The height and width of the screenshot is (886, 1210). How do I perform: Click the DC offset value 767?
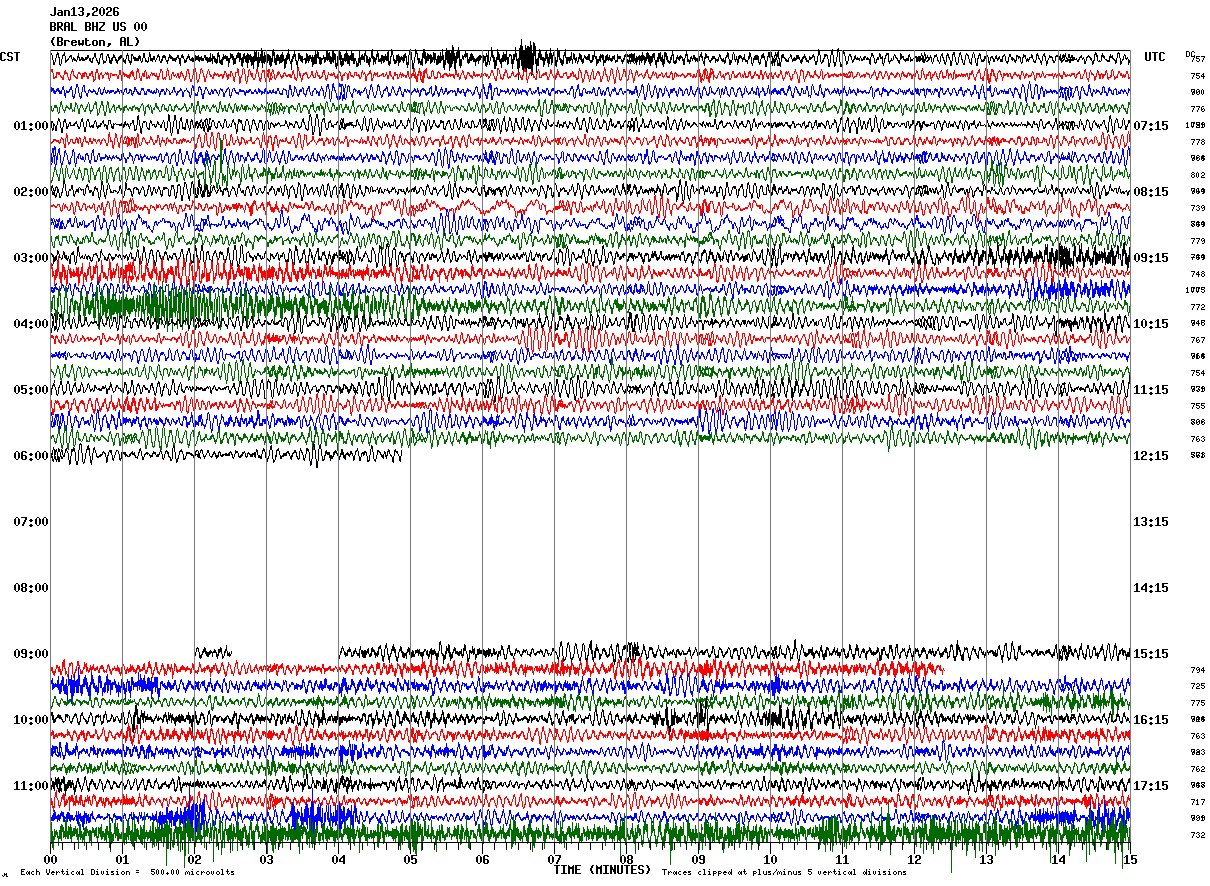[x=1197, y=340]
